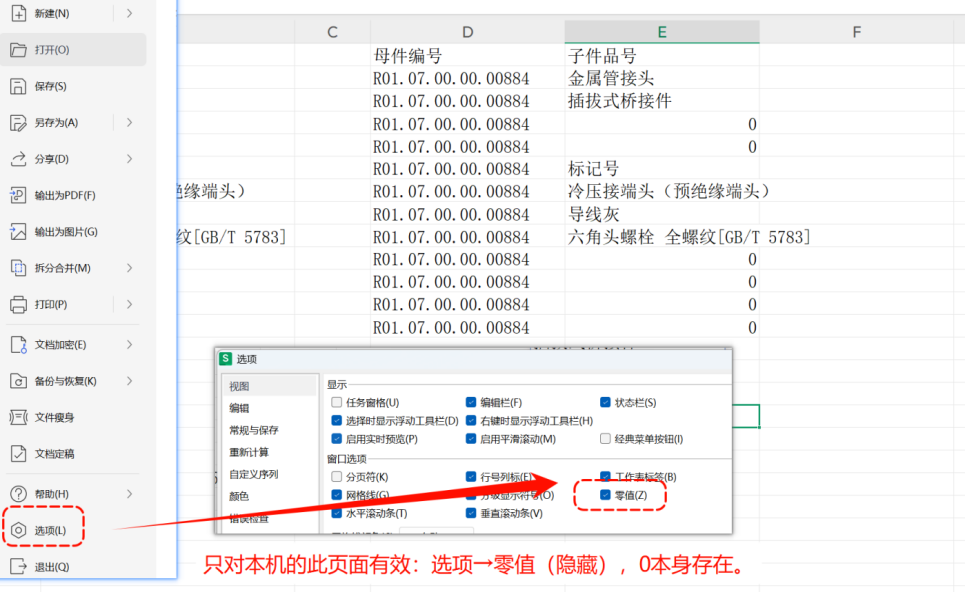Viewport: 965px width, 593px height.
Task: Click the New (新建) file icon
Action: 18,13
